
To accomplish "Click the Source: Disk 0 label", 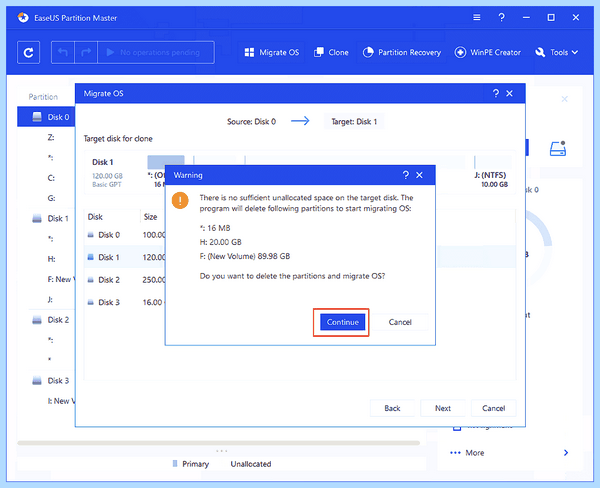I will click(x=251, y=122).
